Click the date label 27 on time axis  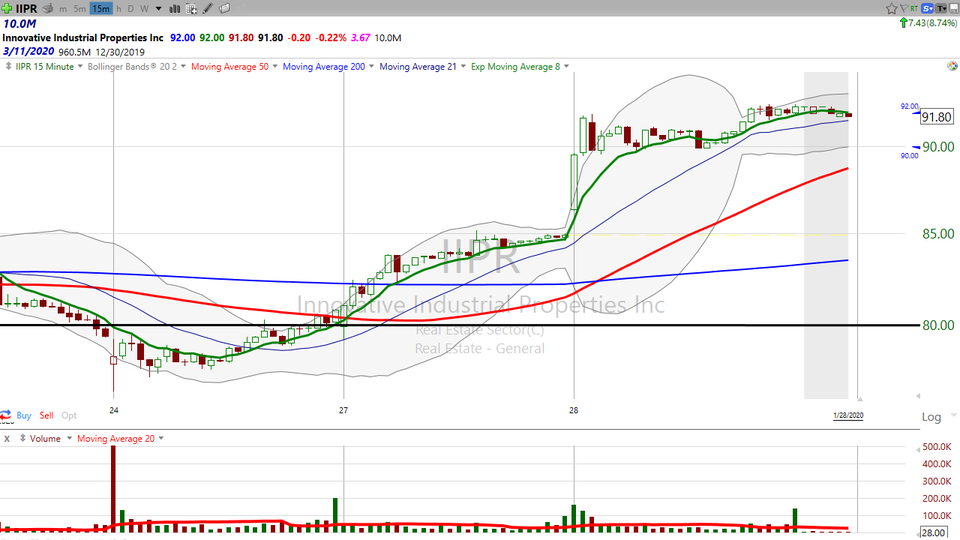tap(343, 410)
